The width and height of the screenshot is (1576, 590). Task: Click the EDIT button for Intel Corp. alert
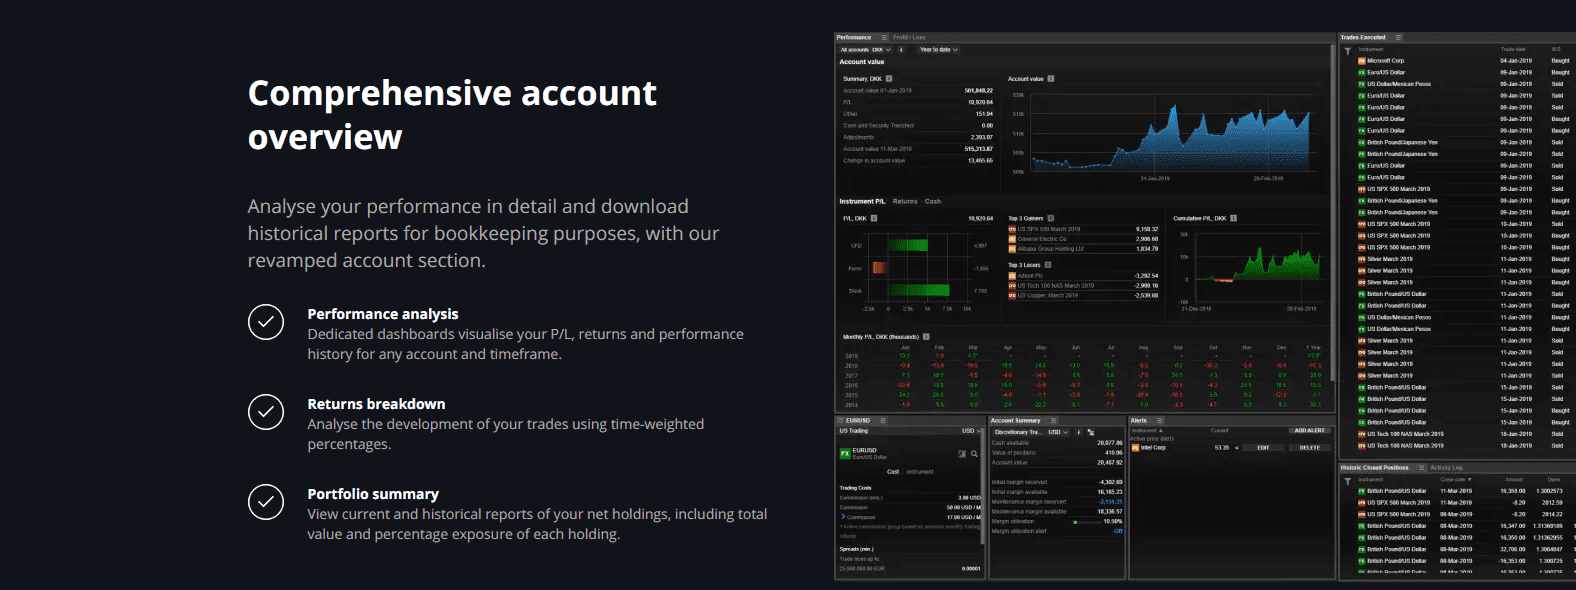tap(1263, 448)
